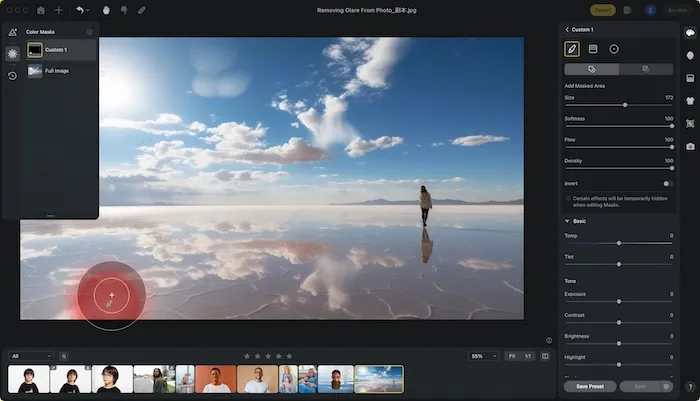Open the color adjustments cloud icon tab

coord(690,33)
